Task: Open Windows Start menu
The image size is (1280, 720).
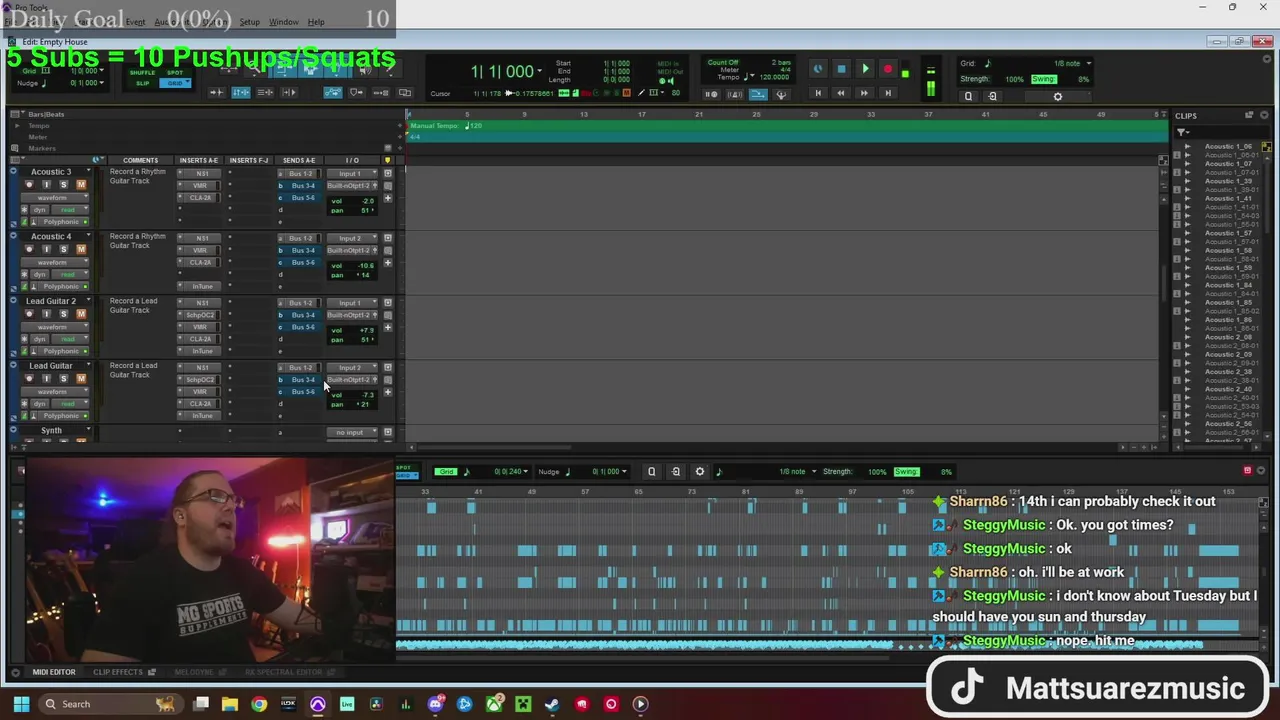Action: 21,704
